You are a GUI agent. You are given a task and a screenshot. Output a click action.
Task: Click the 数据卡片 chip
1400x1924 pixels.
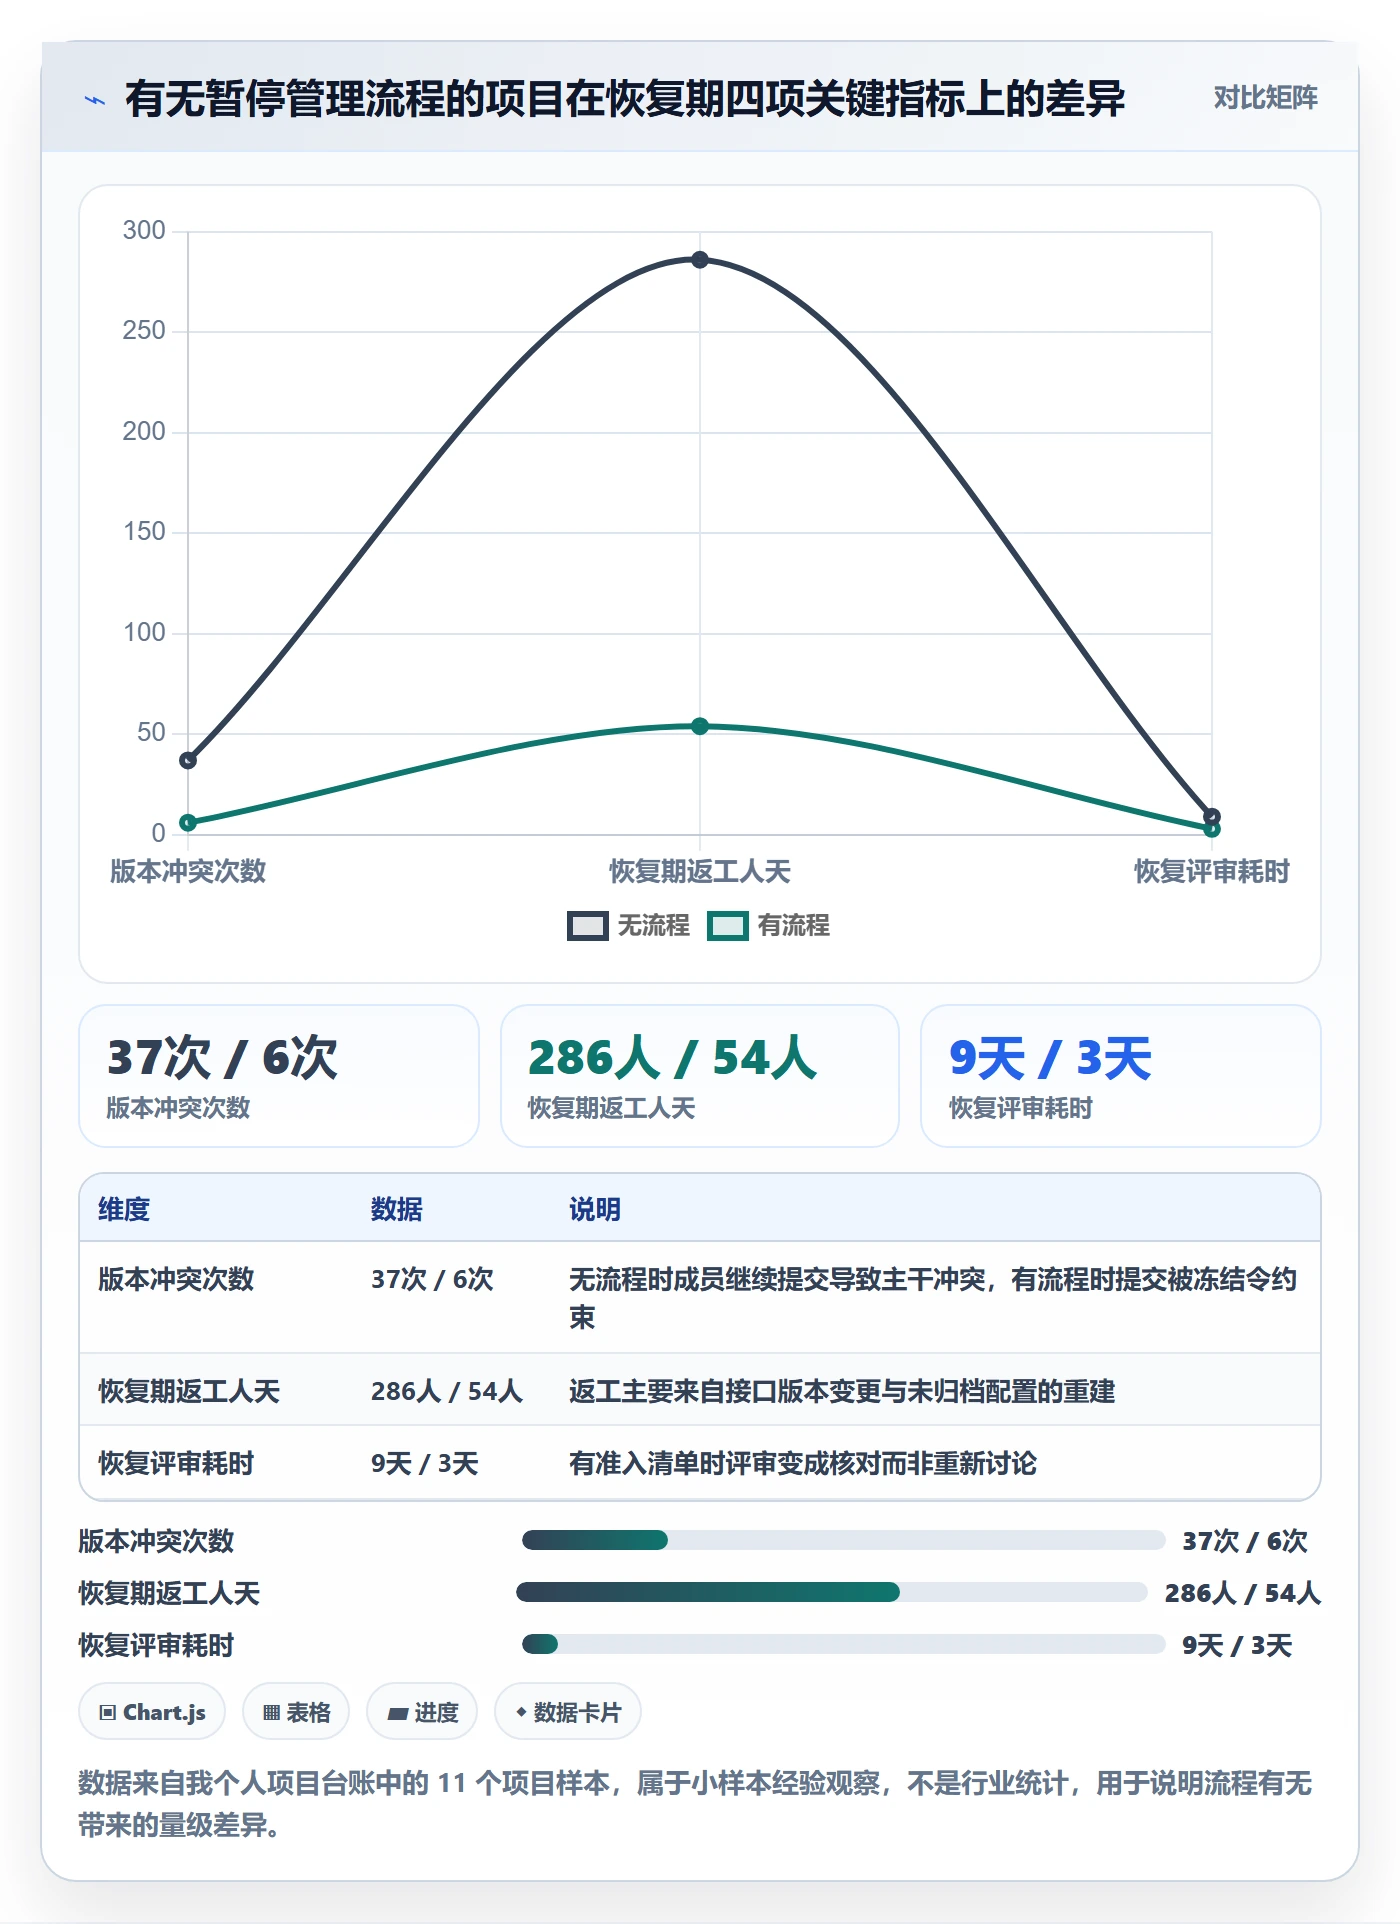point(568,1712)
